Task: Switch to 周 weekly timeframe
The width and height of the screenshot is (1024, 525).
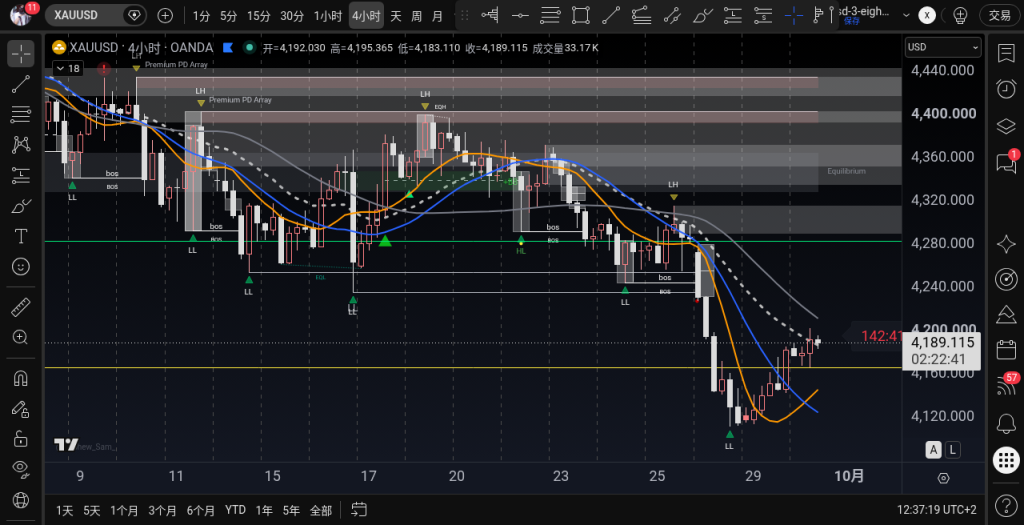Action: pyautogui.click(x=417, y=16)
